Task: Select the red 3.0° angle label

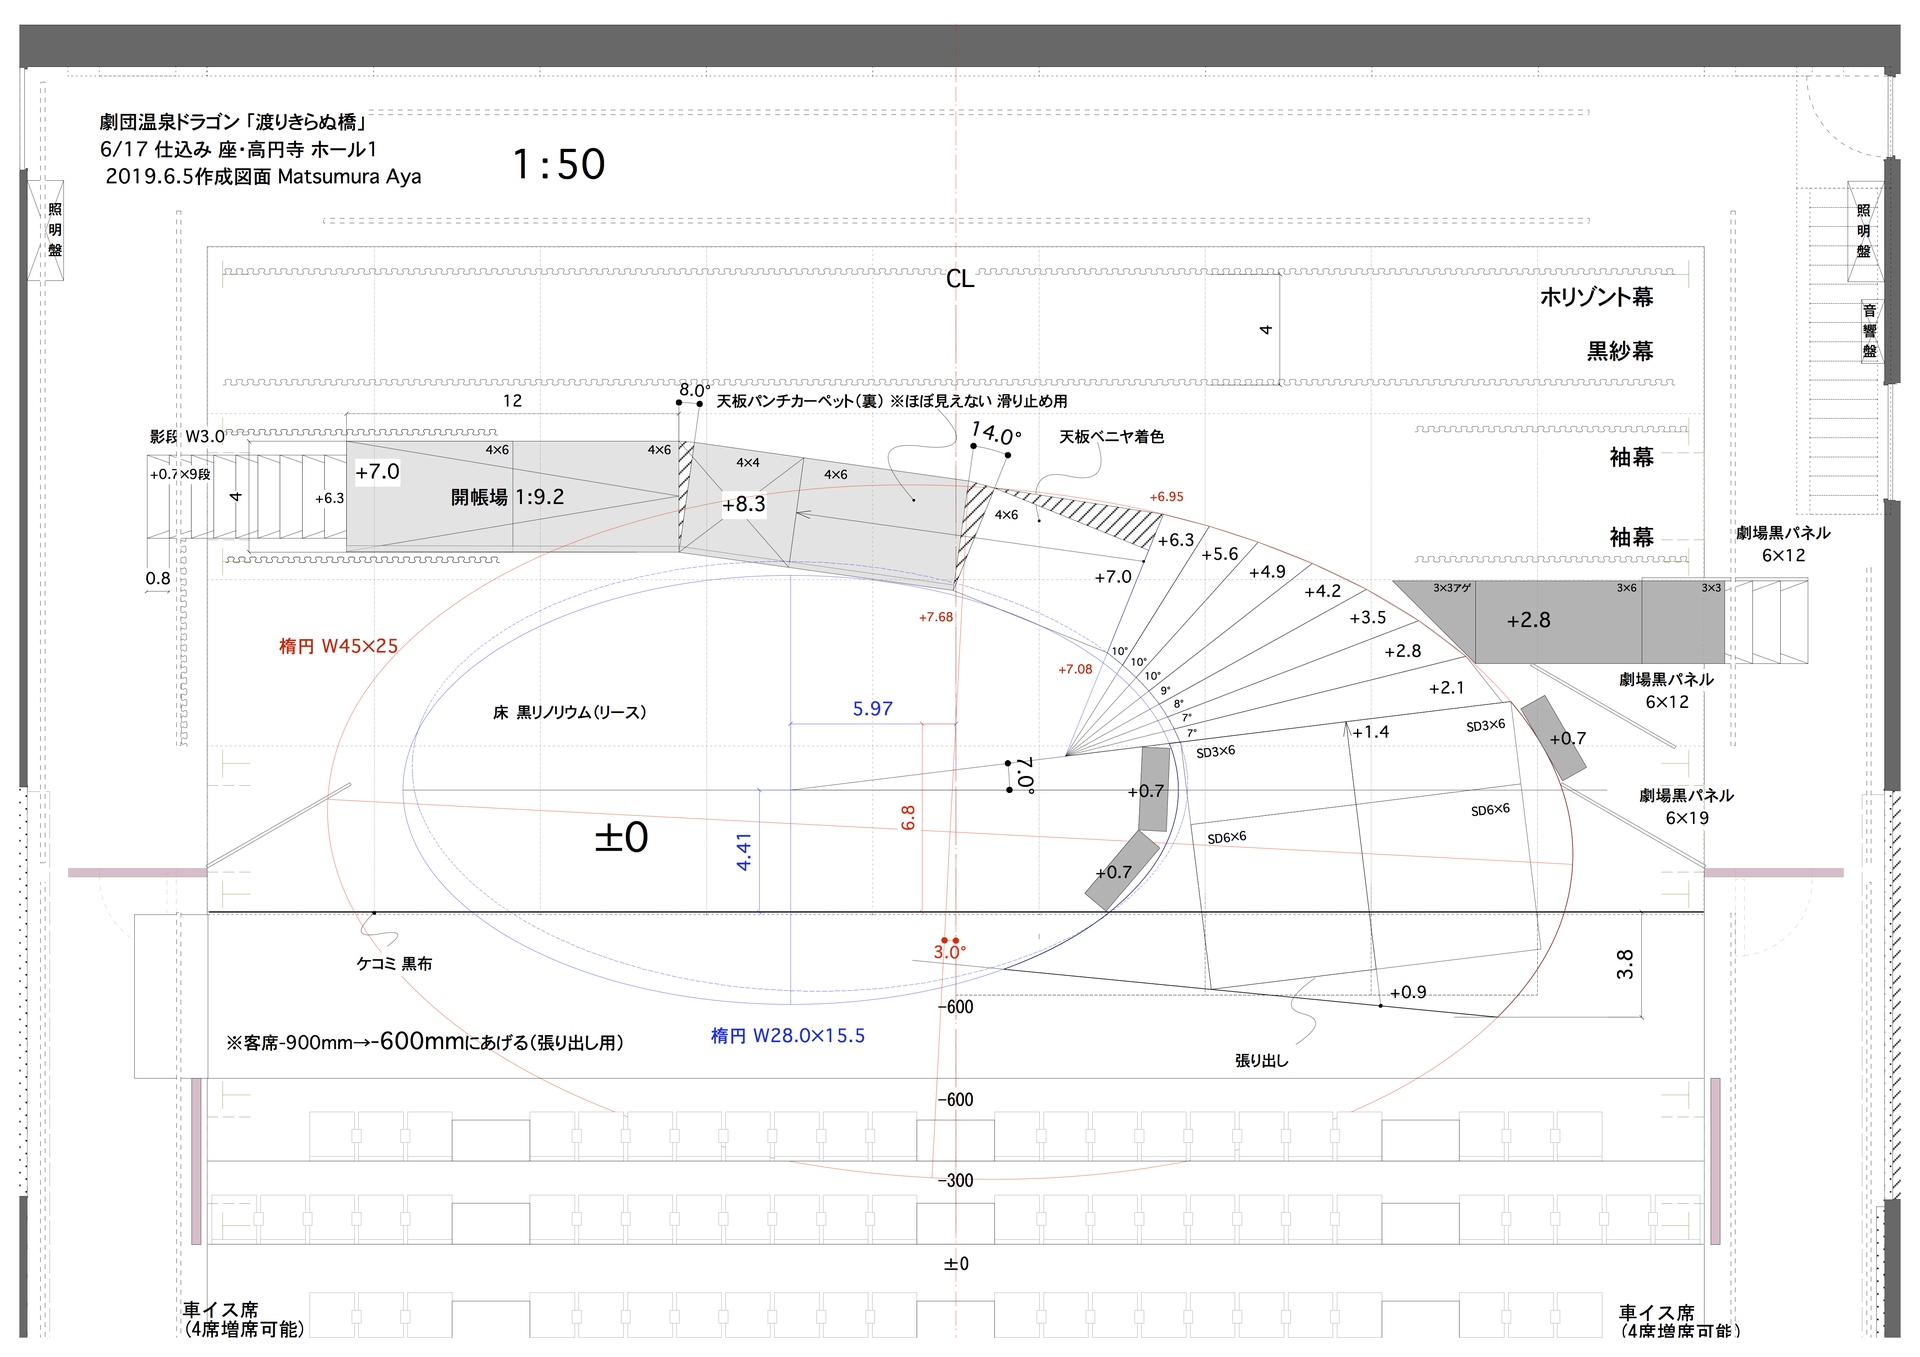Action: (x=949, y=952)
